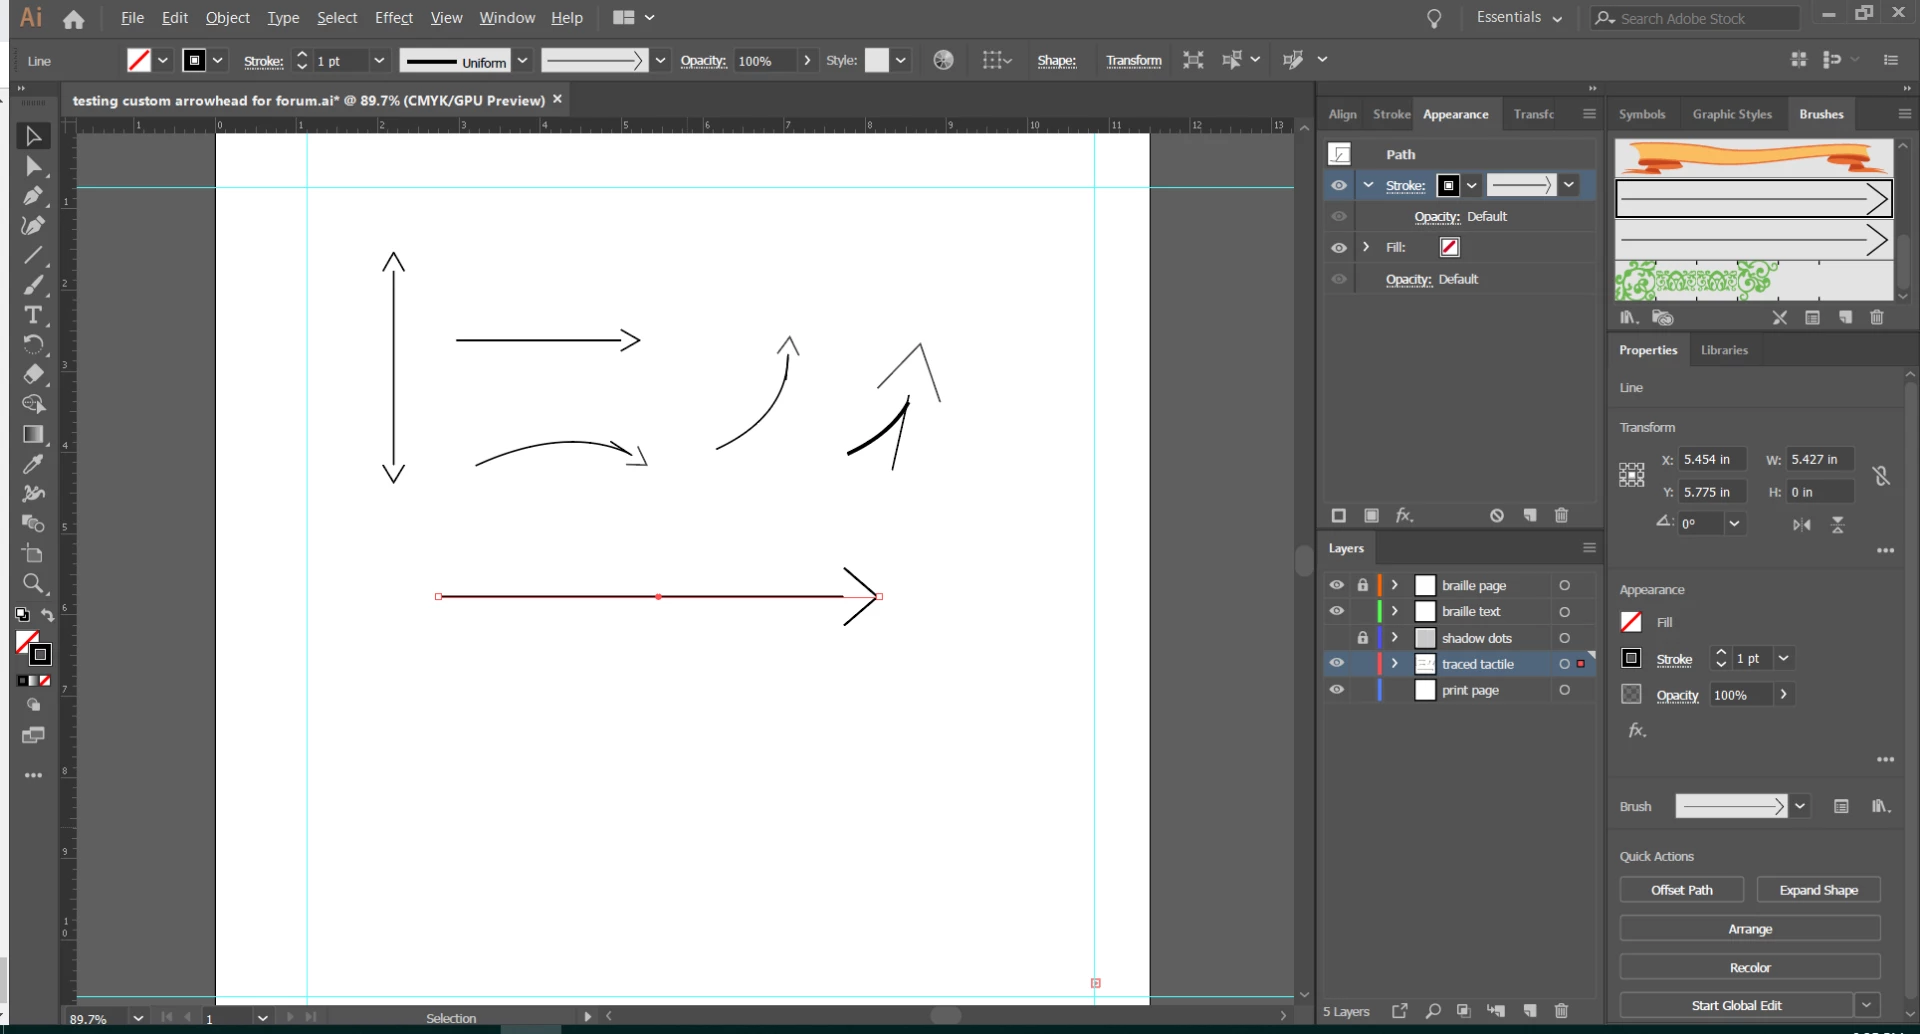
Task: Open the Essentials workspace dropdown
Action: tap(1518, 18)
